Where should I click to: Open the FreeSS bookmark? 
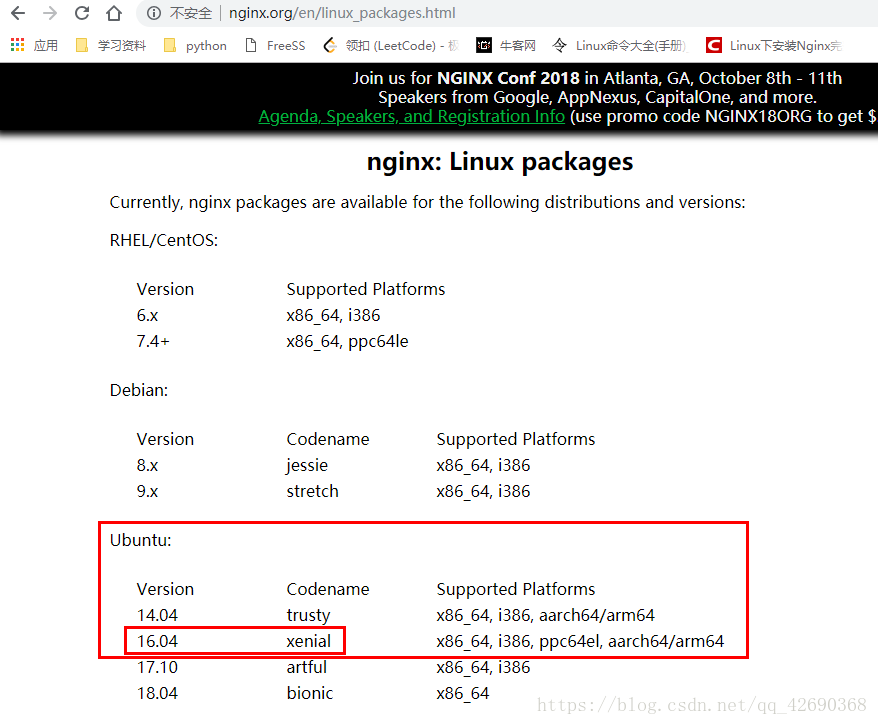[x=275, y=45]
